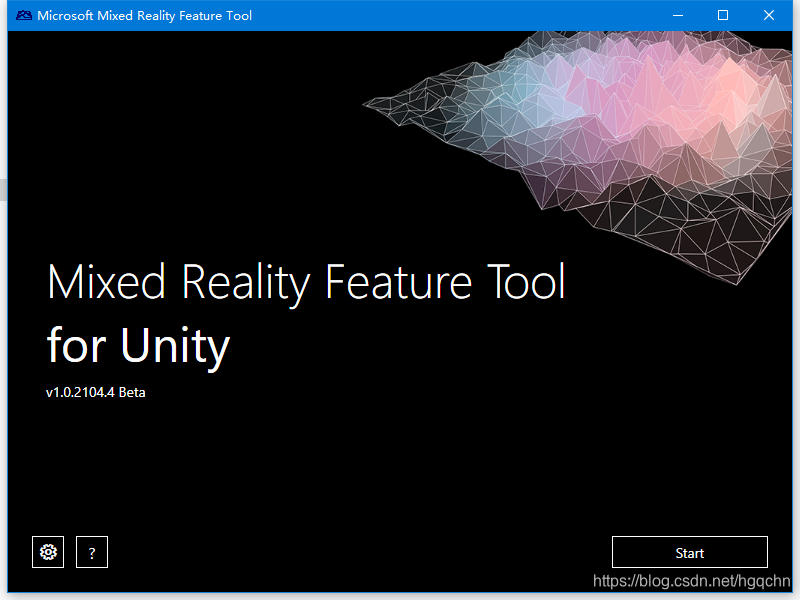Screen dimensions: 800x600
Task: Minimize the Mixed Reality Feature Tool window
Action: click(x=677, y=15)
